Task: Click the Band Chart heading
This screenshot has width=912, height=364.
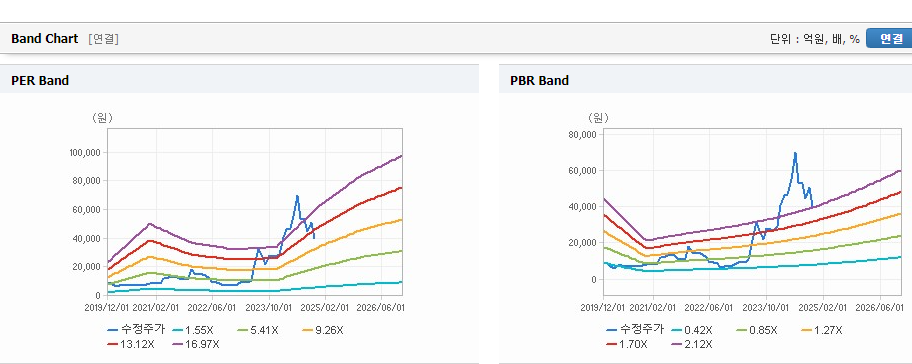Action: (44, 38)
